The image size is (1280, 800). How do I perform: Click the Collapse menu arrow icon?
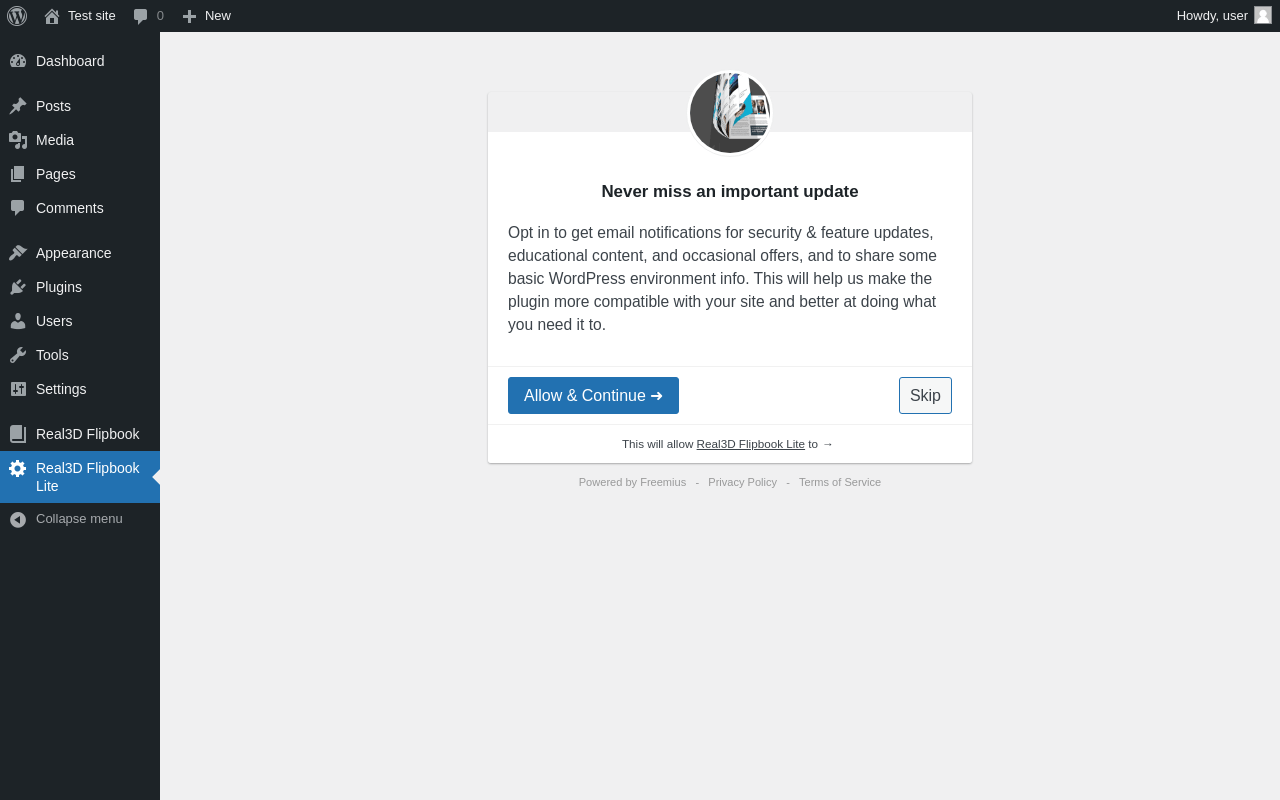[x=18, y=519]
